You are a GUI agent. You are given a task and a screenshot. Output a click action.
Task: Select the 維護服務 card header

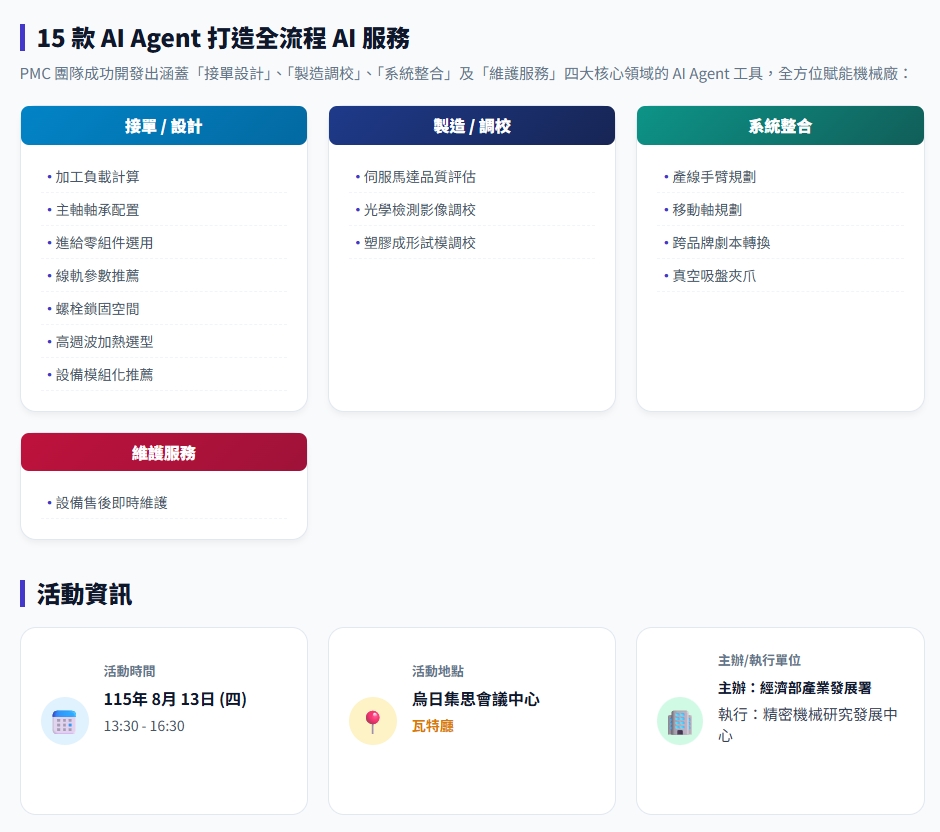(164, 453)
